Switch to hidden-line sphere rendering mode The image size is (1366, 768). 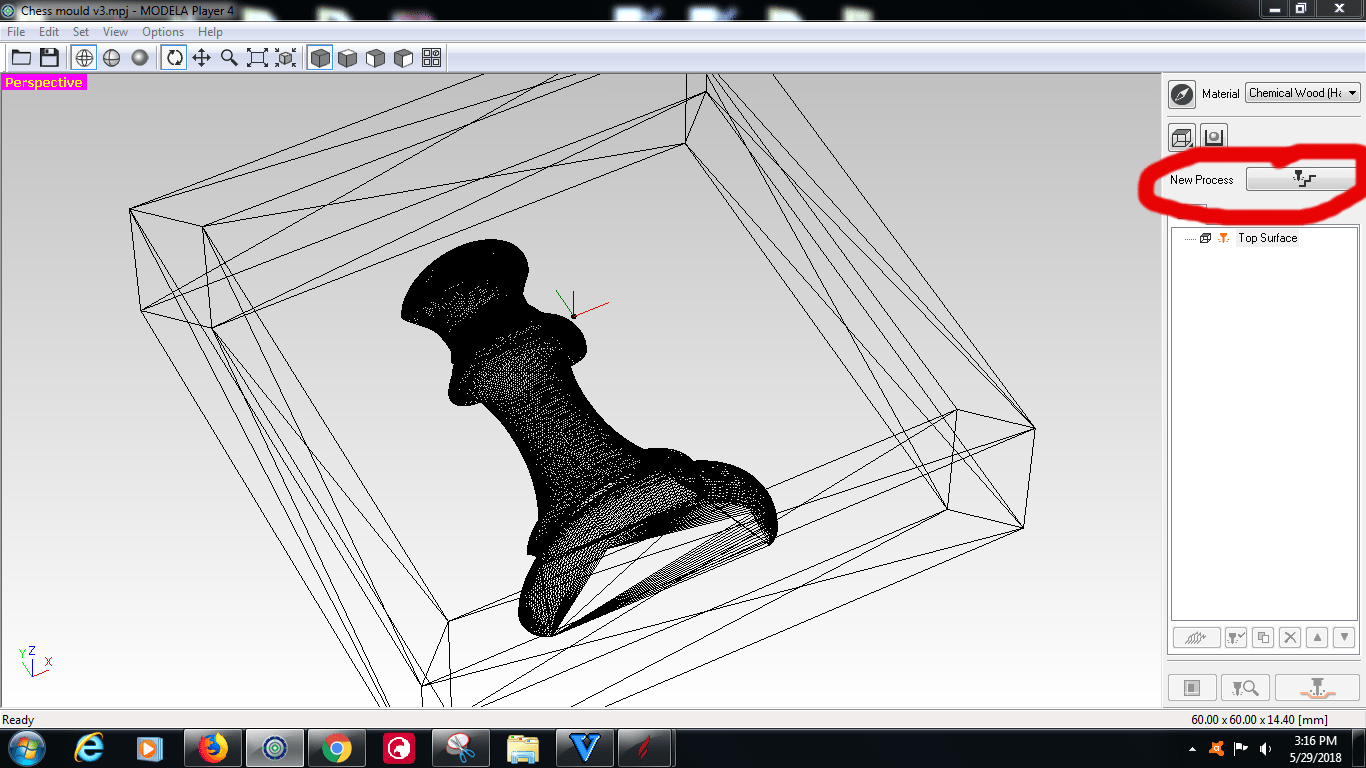(x=112, y=58)
